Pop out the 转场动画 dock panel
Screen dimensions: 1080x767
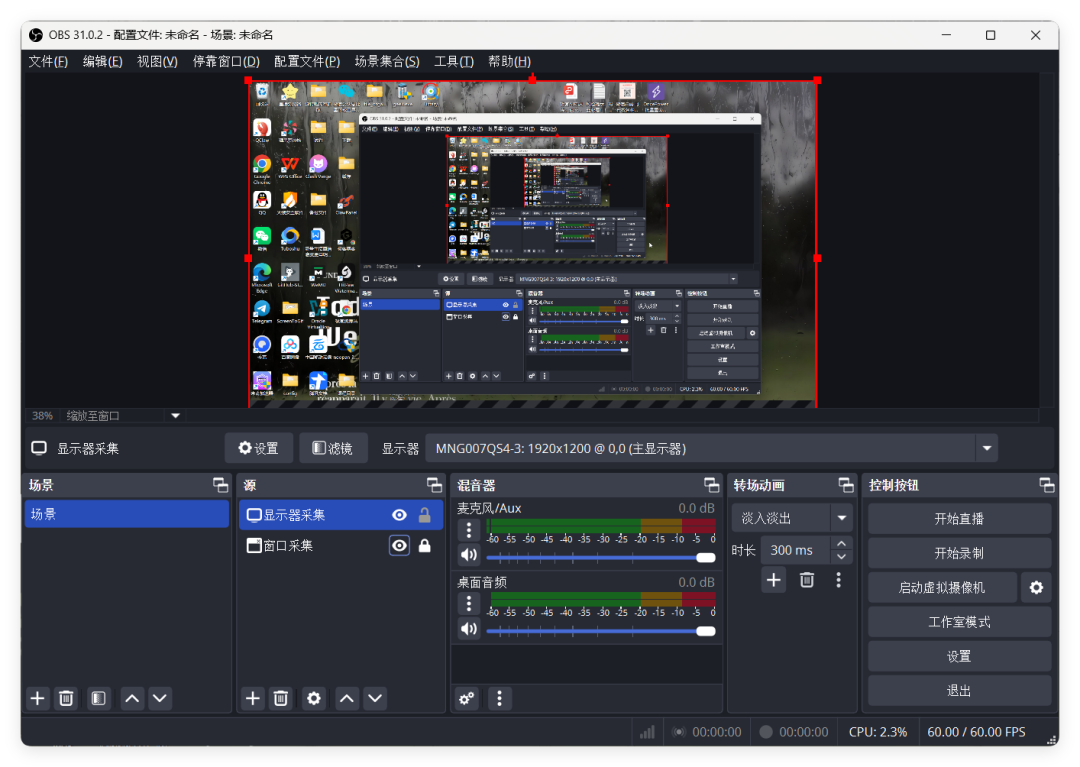coord(846,485)
